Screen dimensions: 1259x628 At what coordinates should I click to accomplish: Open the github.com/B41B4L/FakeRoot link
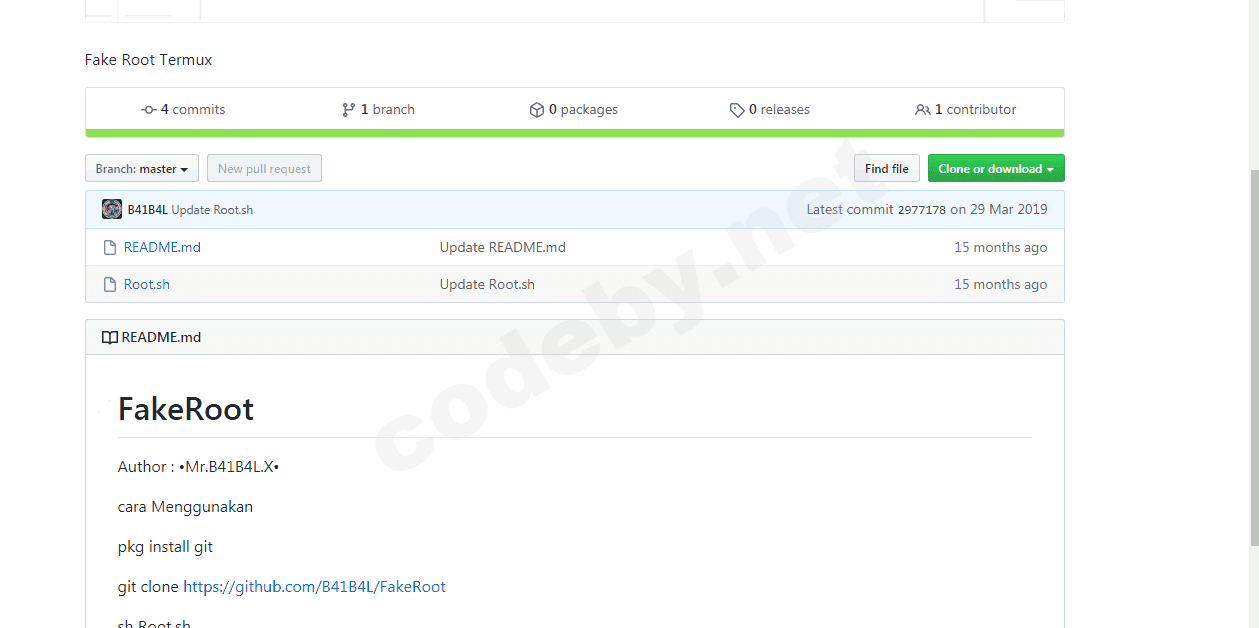point(315,587)
